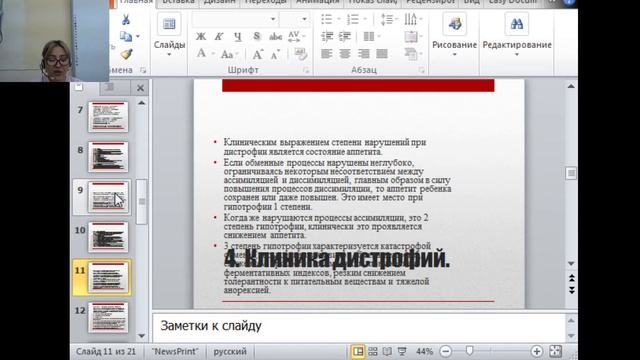Open font color A dropdown
The height and width of the screenshot is (360, 640).
(x=204, y=53)
